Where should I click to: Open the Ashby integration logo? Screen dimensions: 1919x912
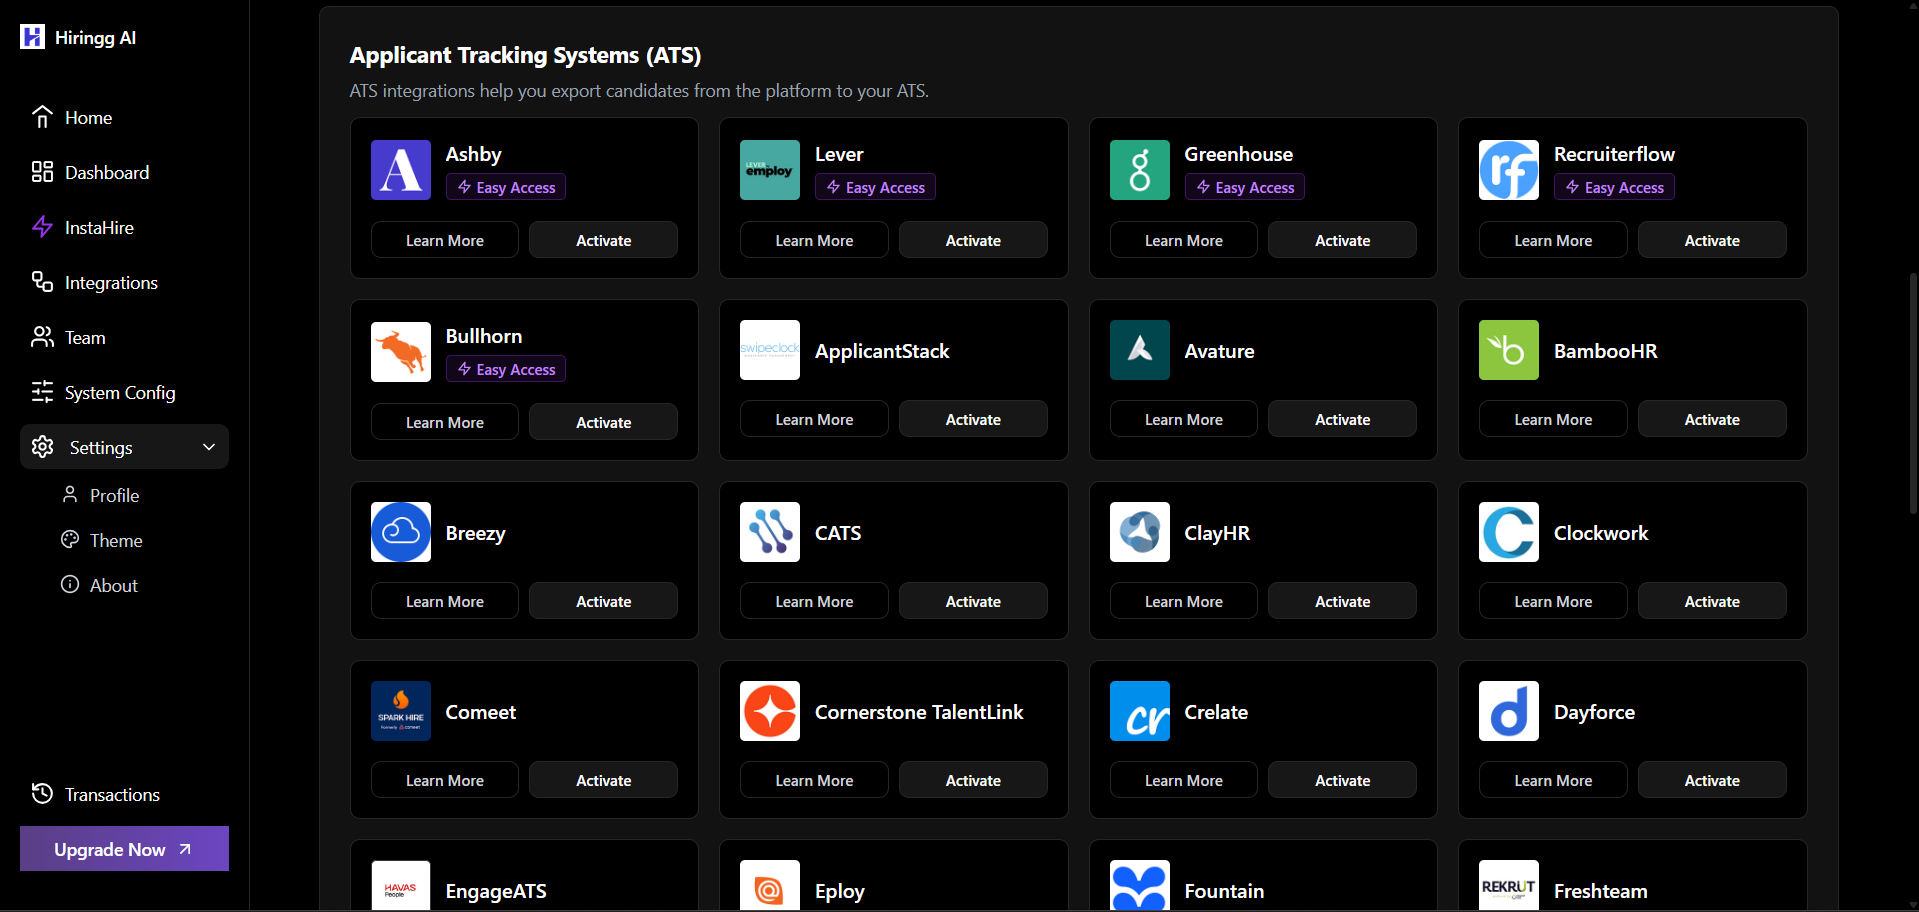point(400,170)
